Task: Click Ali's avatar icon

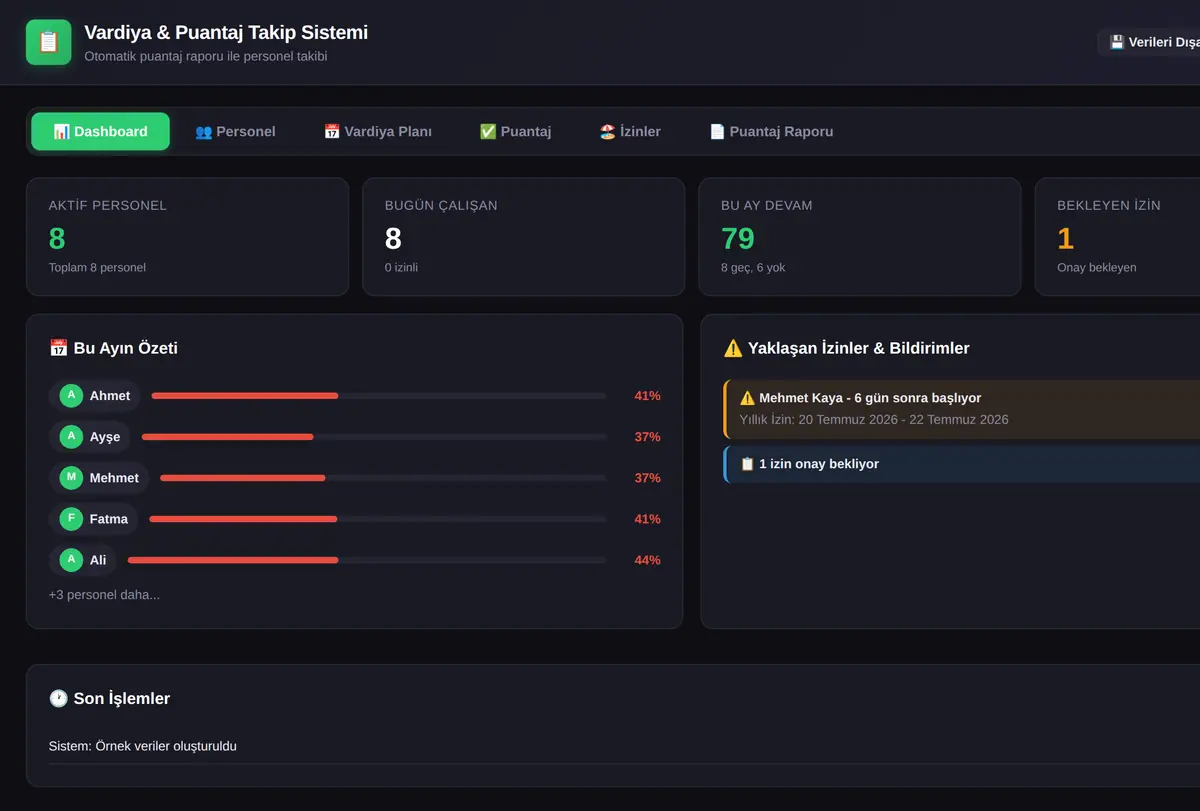Action: pos(71,560)
